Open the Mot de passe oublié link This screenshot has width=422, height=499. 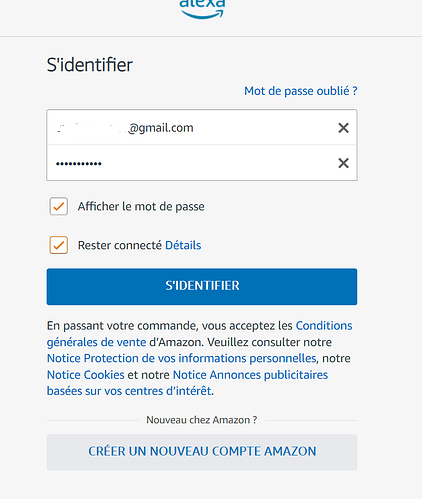point(301,91)
